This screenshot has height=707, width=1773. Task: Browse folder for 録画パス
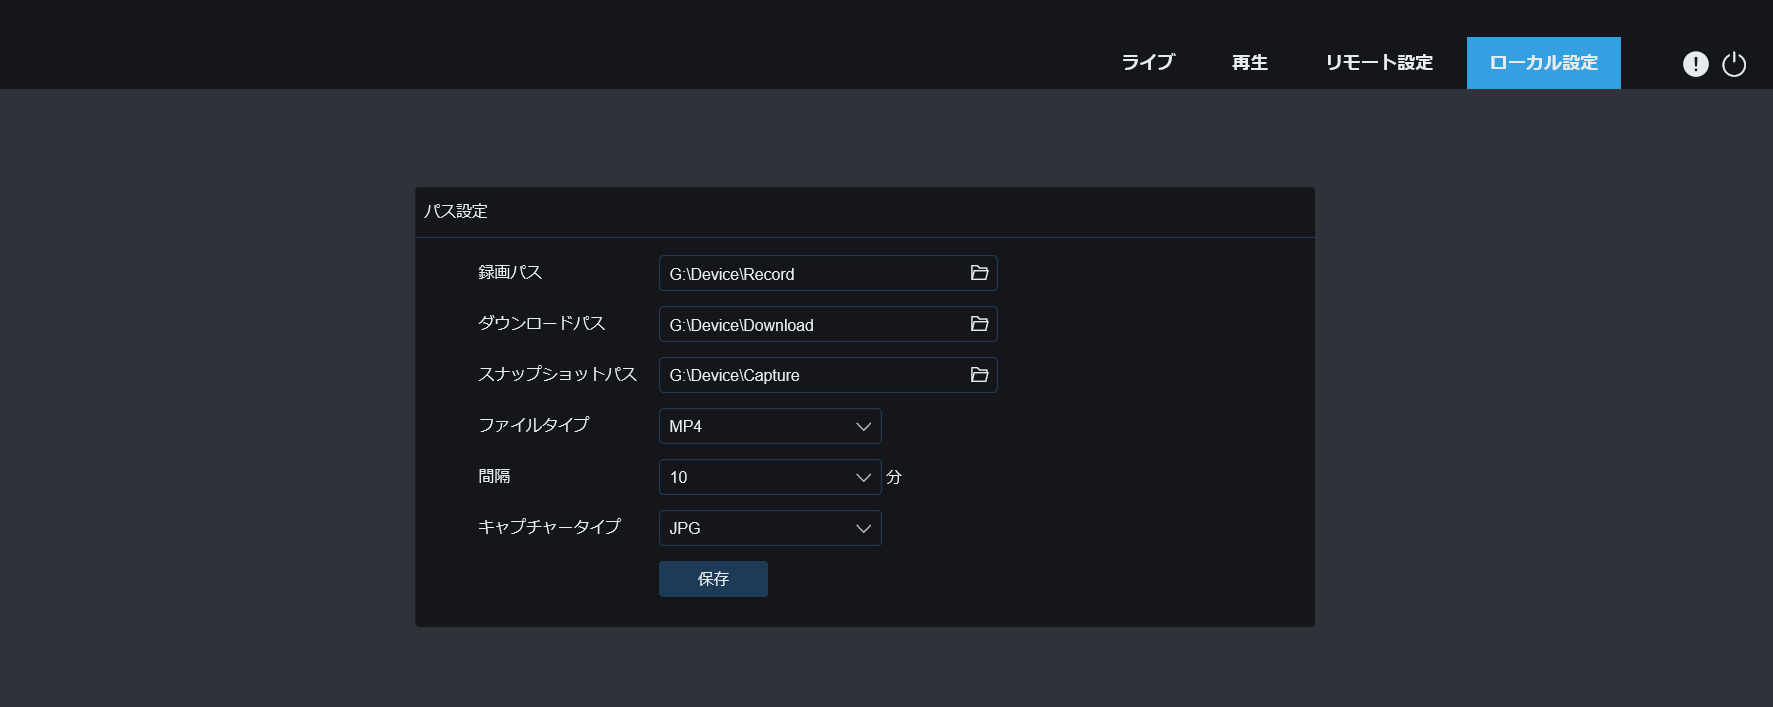click(979, 273)
